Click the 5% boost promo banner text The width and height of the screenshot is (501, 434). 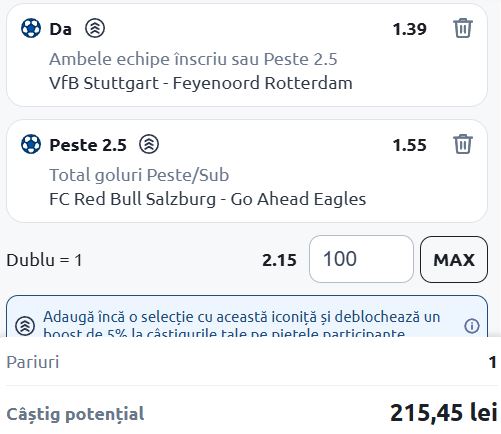point(242,324)
